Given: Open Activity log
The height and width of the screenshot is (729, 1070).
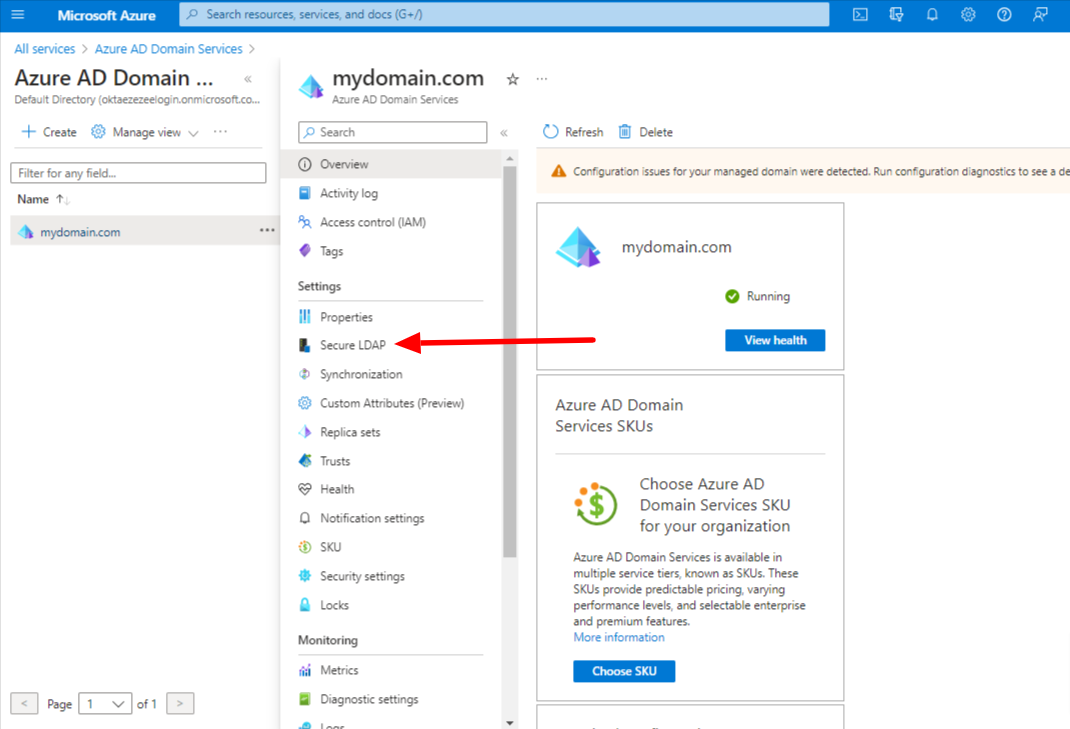Looking at the screenshot, I should (349, 193).
